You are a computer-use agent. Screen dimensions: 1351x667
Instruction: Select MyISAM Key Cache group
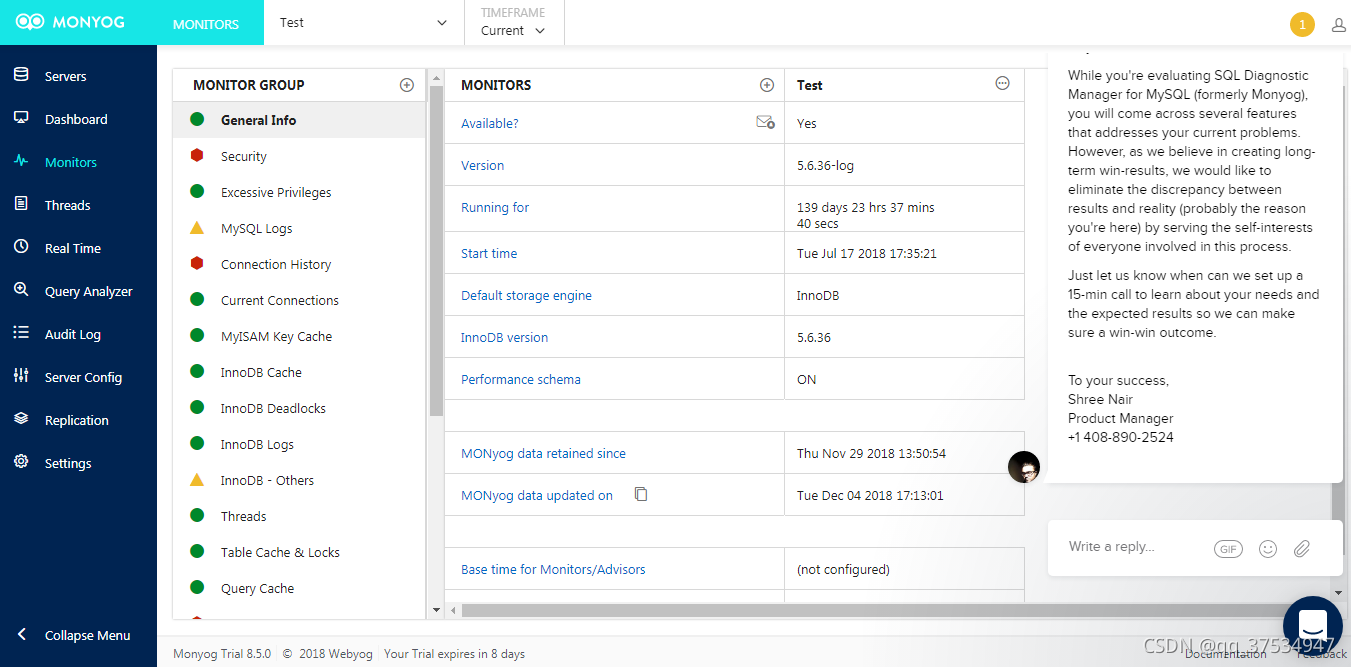pos(299,336)
